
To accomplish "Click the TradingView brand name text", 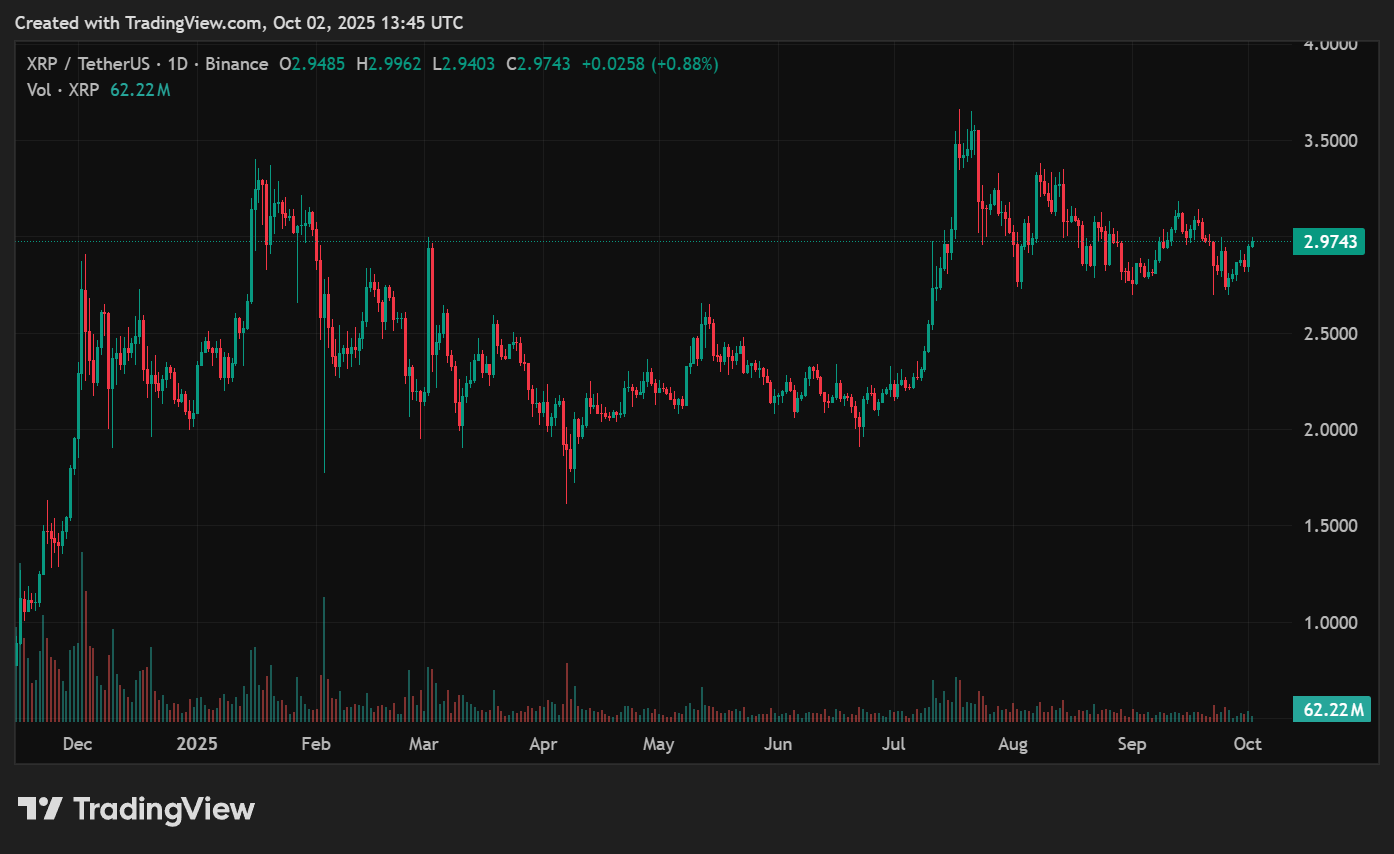I will [x=164, y=808].
